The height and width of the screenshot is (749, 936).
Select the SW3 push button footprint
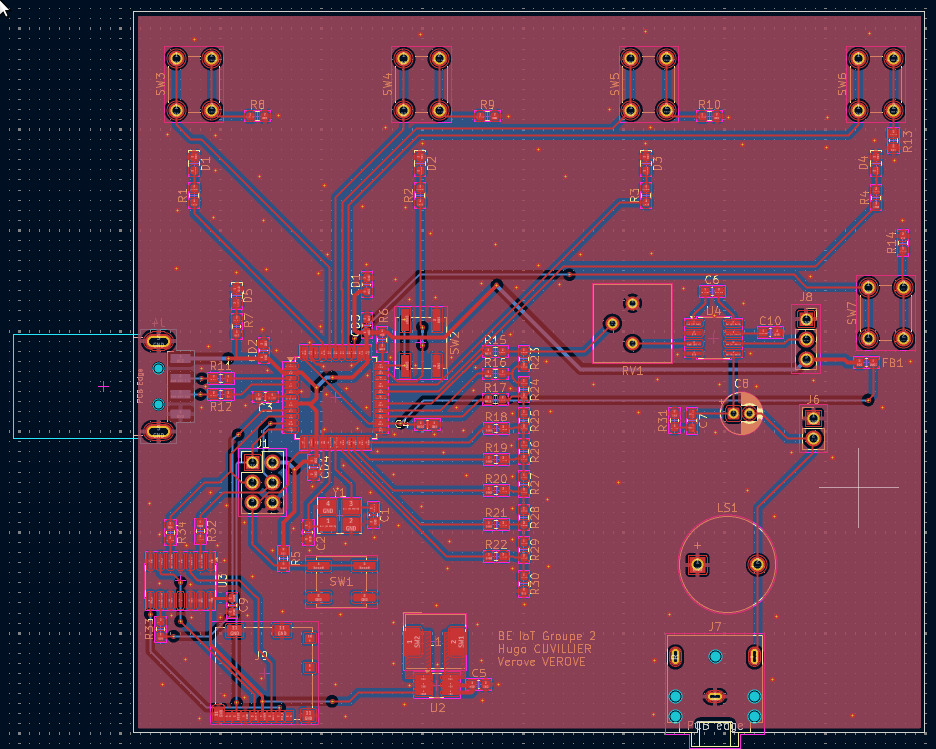coord(193,84)
